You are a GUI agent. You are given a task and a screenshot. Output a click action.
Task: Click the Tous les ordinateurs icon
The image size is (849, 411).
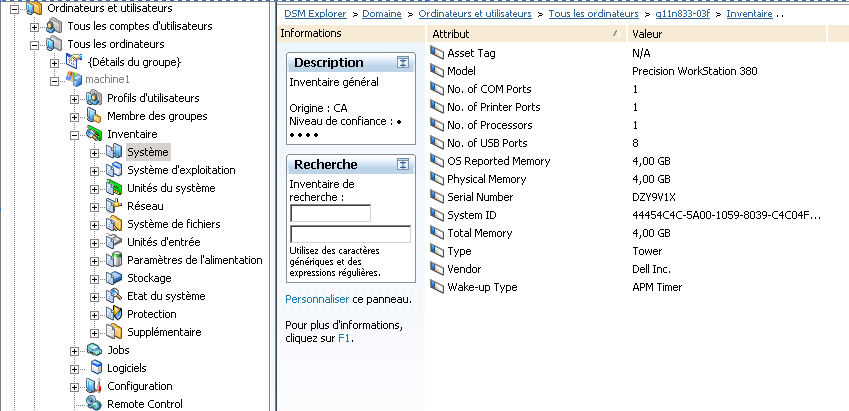(x=54, y=44)
